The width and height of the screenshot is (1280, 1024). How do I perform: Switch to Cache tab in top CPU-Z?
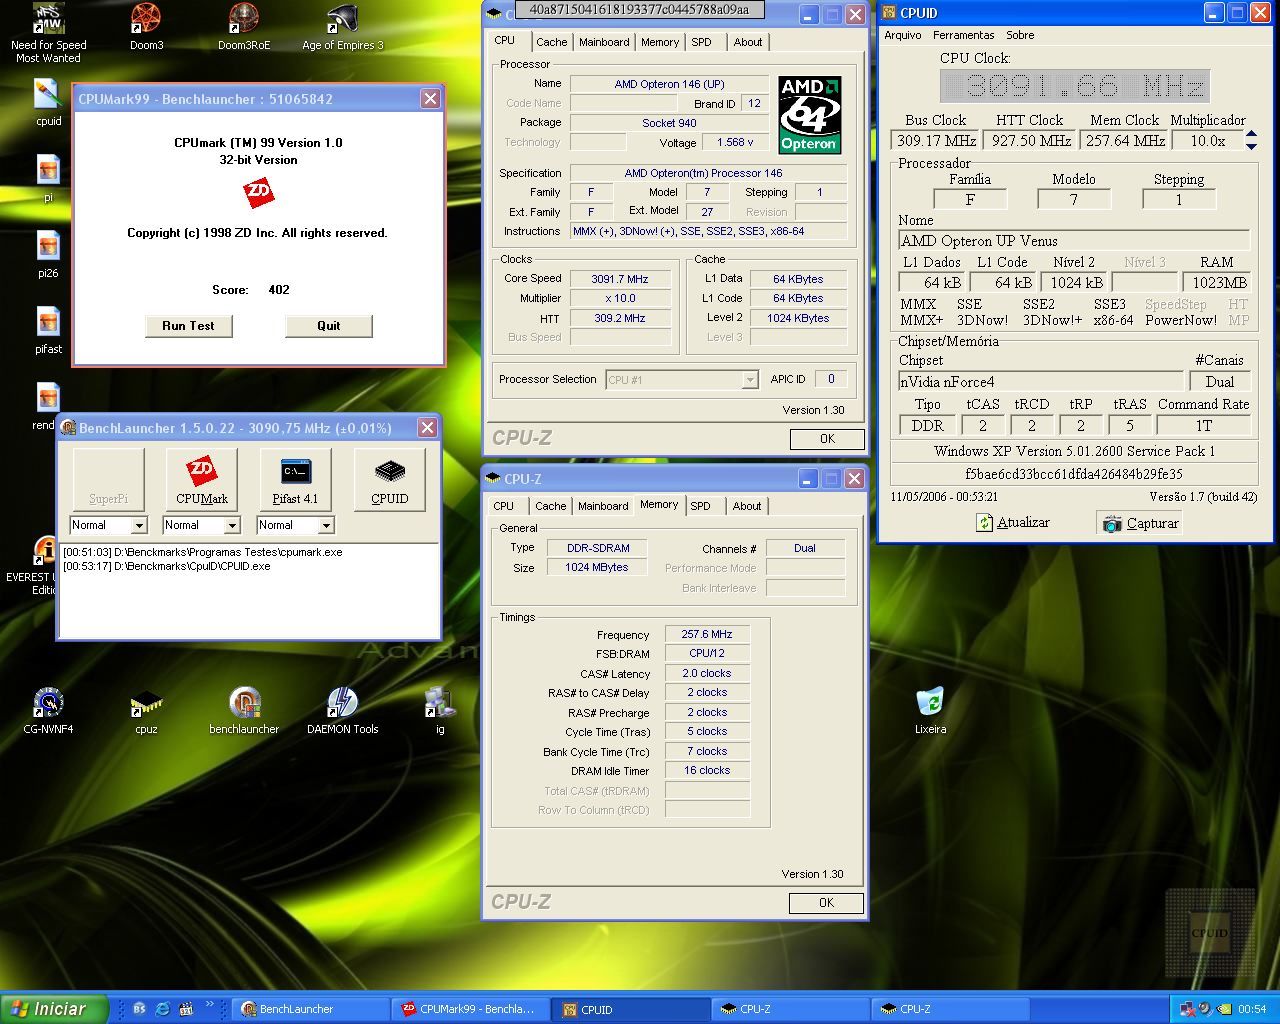click(551, 42)
